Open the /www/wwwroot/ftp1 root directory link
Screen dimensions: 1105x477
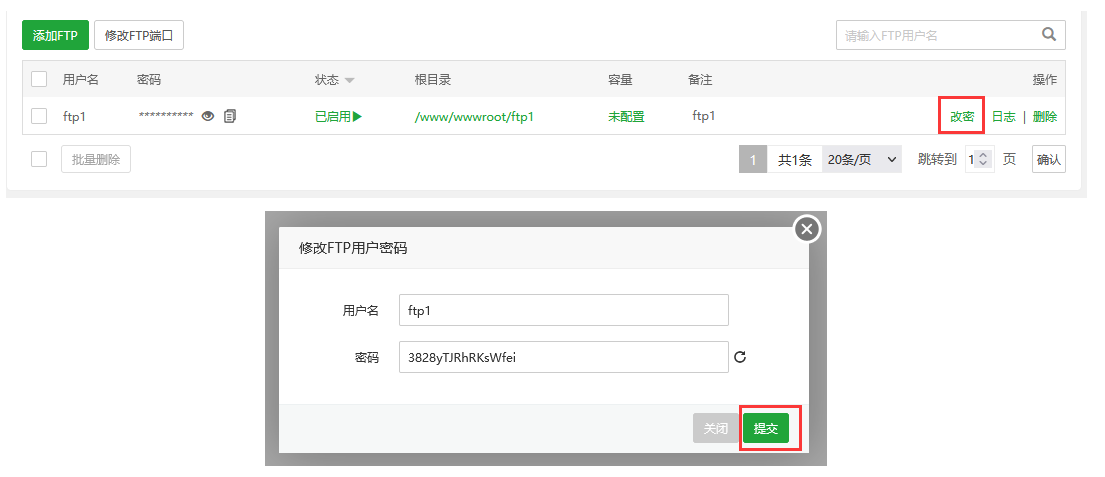pos(474,116)
